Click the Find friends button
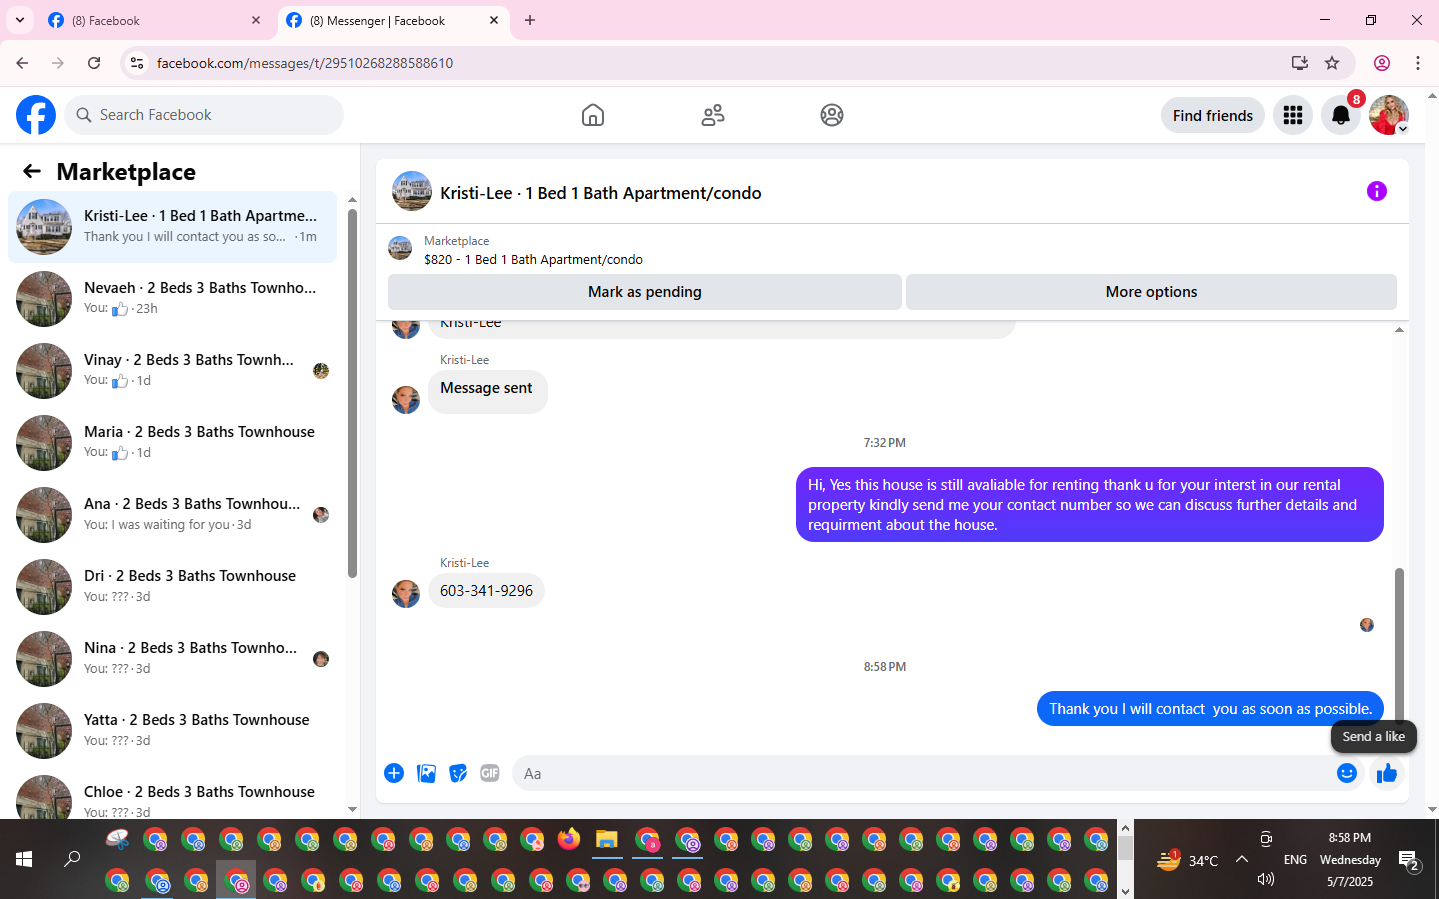 (x=1212, y=116)
